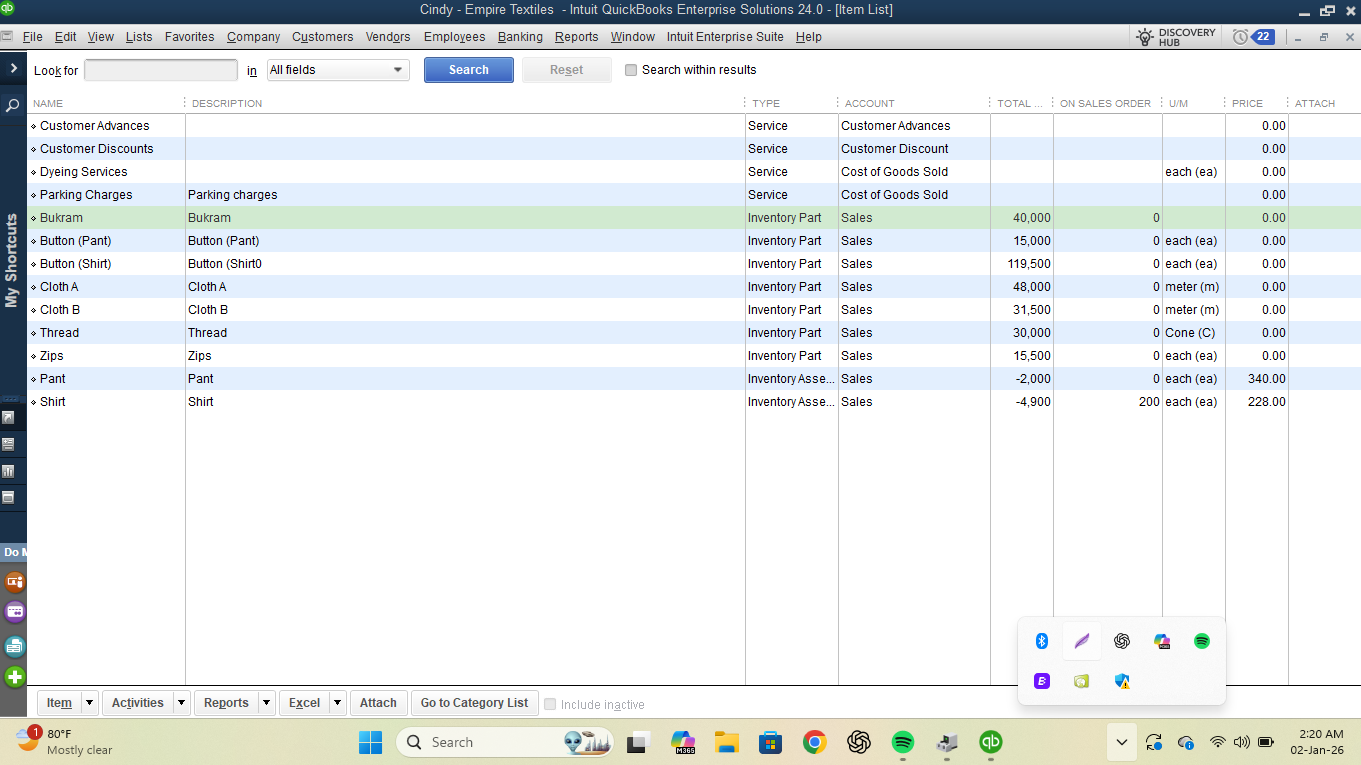Click the green plus Do More icon
This screenshot has height=765, width=1361.
(14, 677)
